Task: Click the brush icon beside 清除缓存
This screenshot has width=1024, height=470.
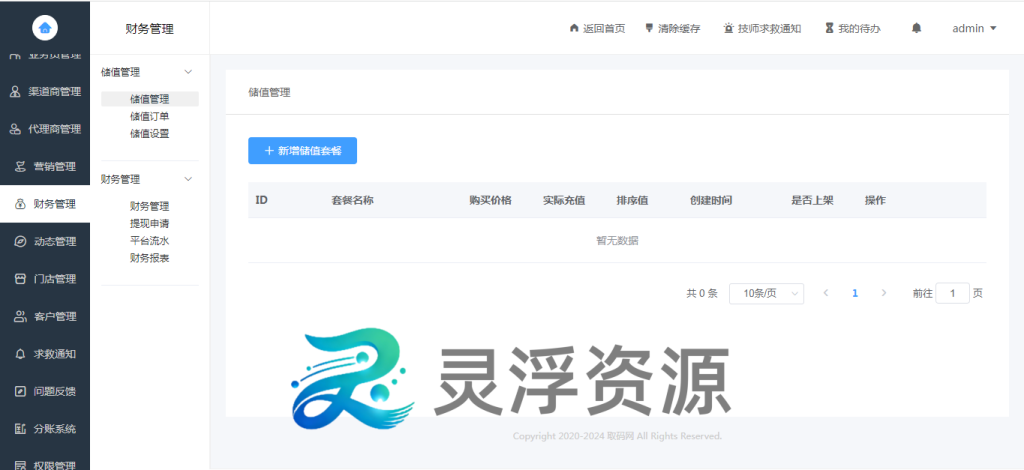Action: [649, 28]
